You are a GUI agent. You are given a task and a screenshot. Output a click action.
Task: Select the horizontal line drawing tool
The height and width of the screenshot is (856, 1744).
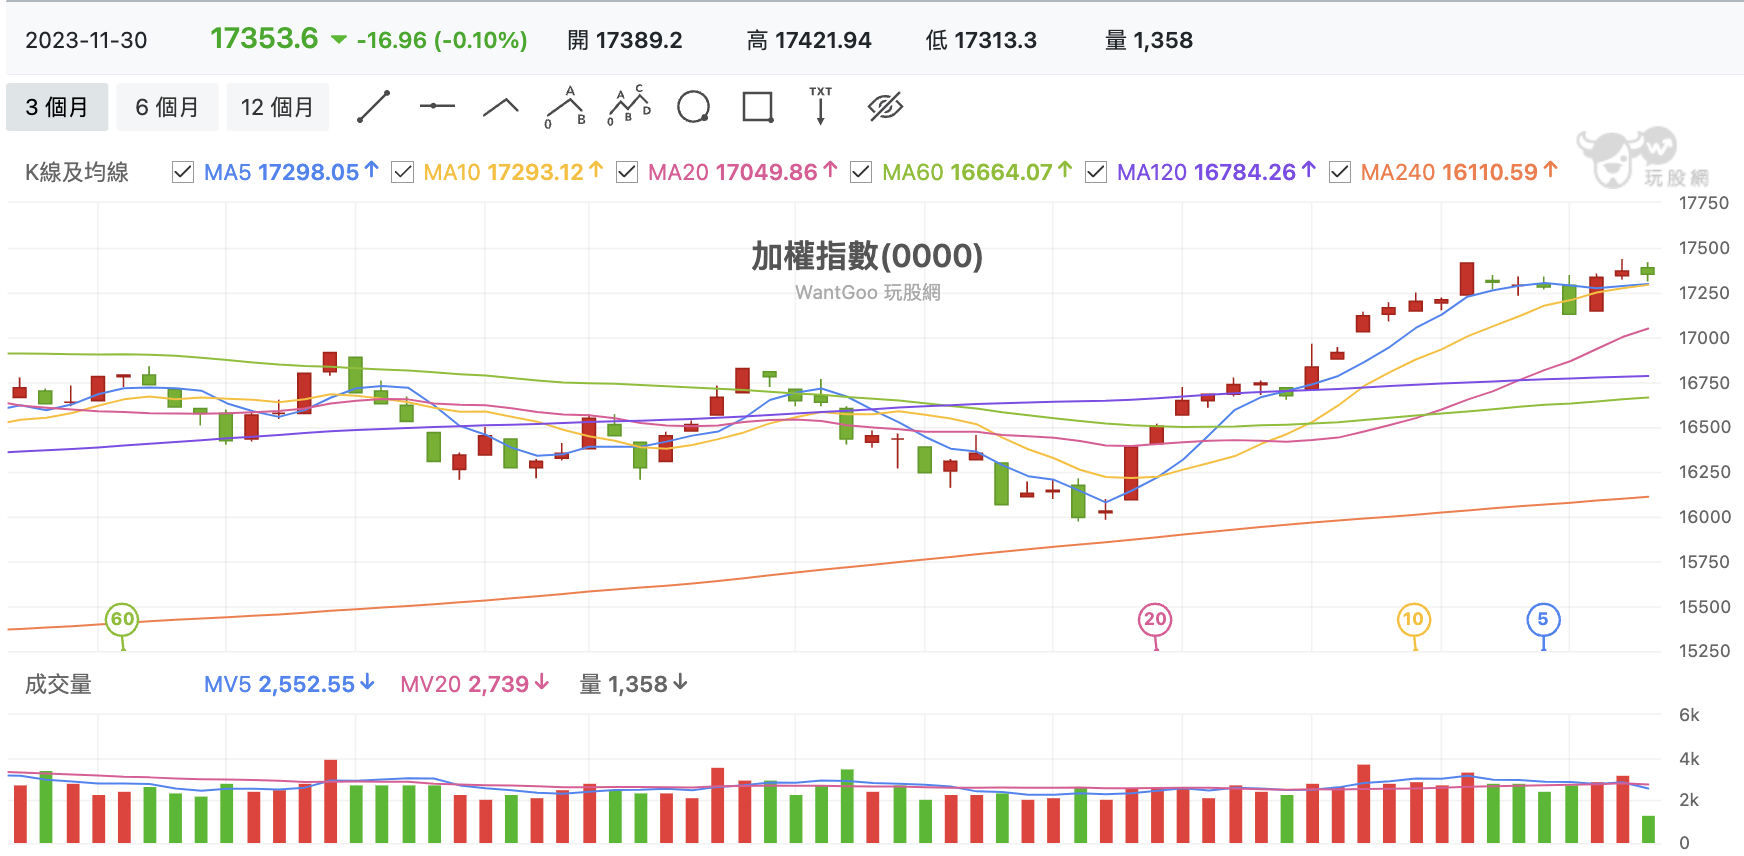(x=437, y=105)
